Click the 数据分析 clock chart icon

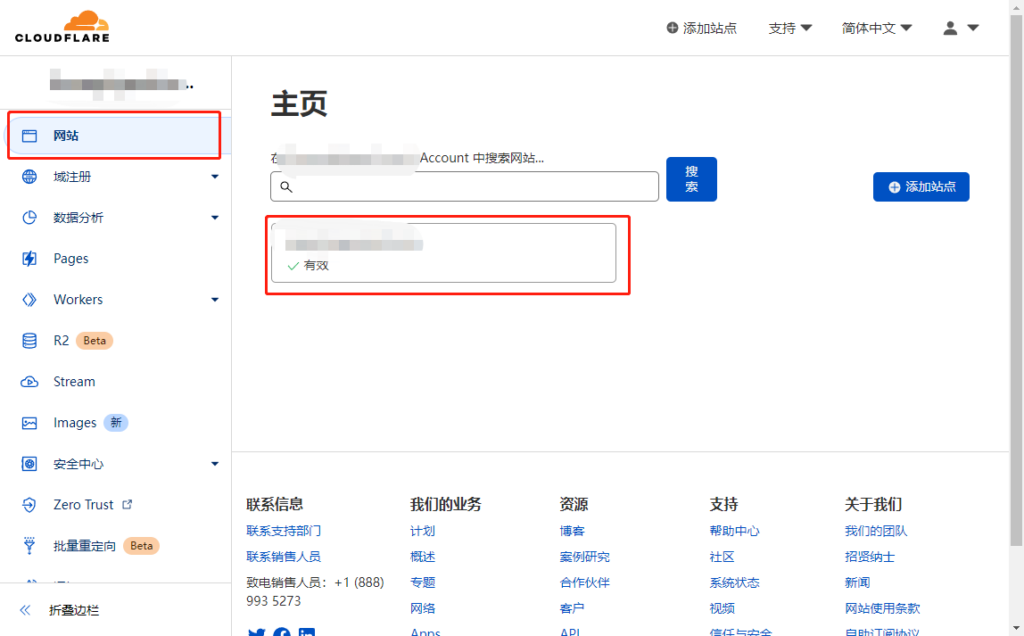point(30,218)
